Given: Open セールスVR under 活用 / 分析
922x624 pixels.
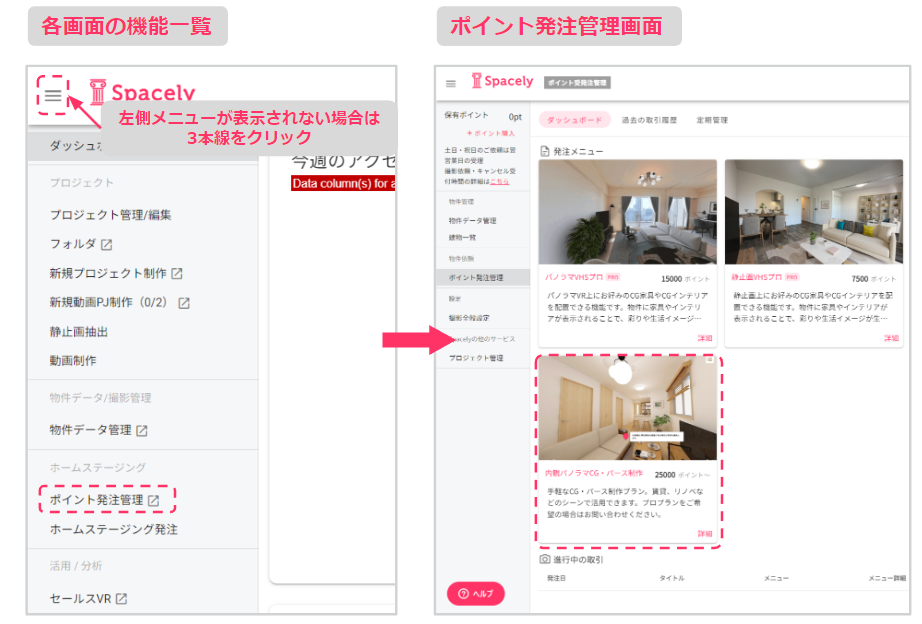Looking at the screenshot, I should click(x=81, y=599).
